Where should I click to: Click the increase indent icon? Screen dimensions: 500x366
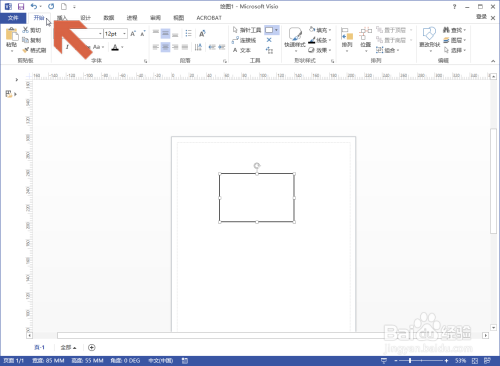pyautogui.click(x=222, y=47)
